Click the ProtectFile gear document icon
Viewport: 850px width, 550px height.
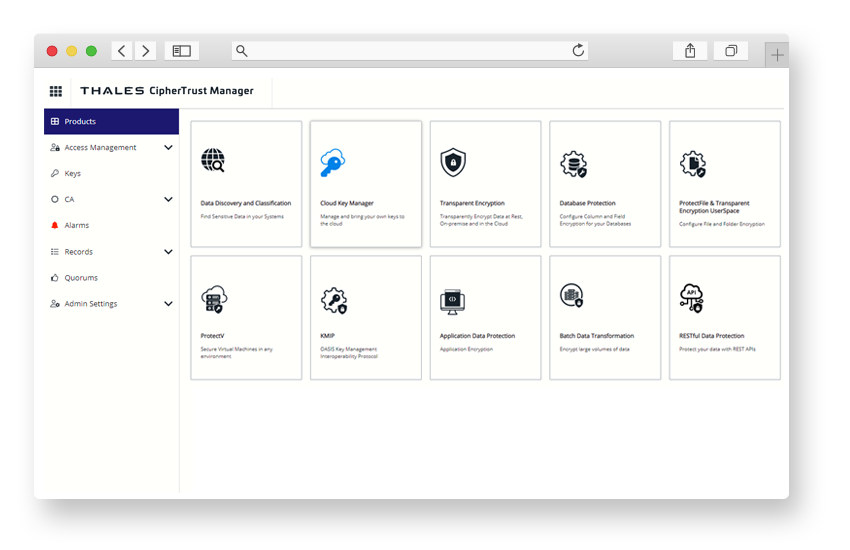693,164
